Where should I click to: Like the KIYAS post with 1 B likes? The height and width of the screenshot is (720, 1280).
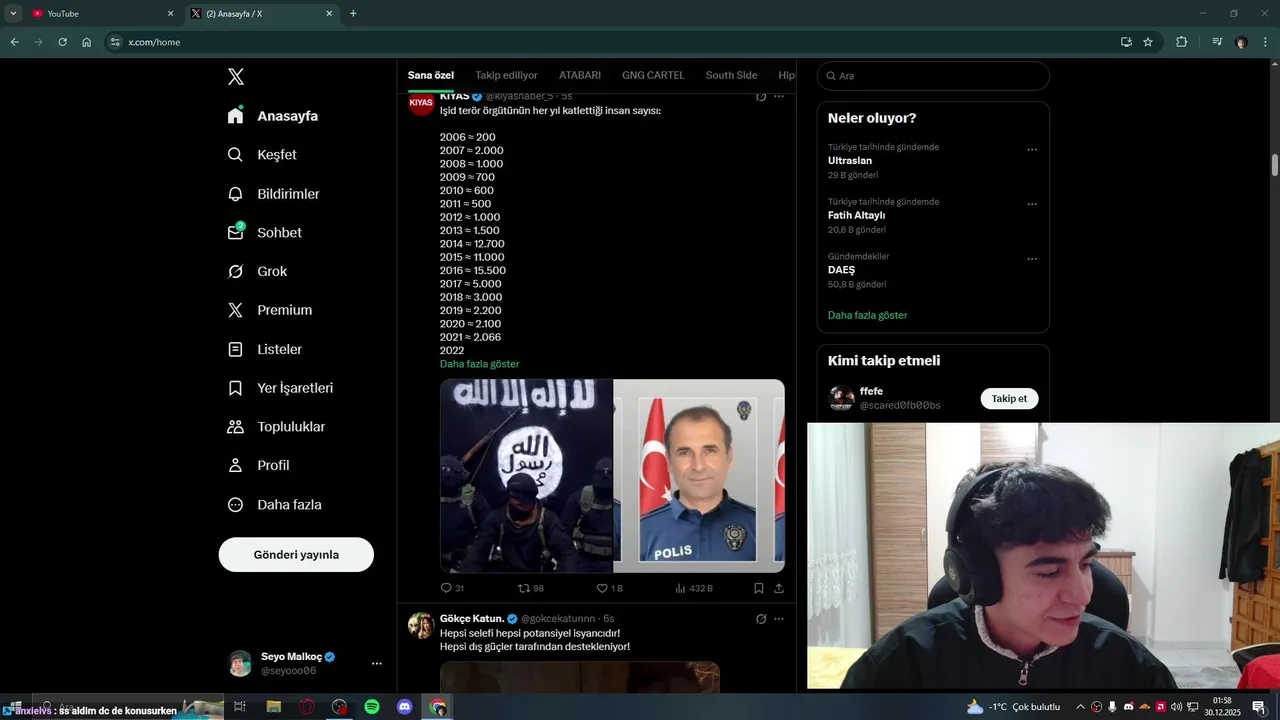pos(609,588)
